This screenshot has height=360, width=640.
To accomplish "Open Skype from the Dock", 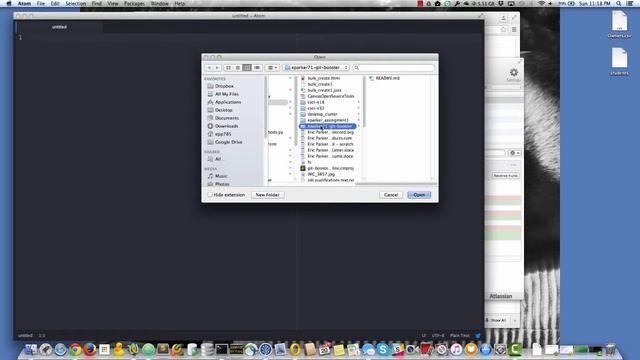I will click(382, 349).
